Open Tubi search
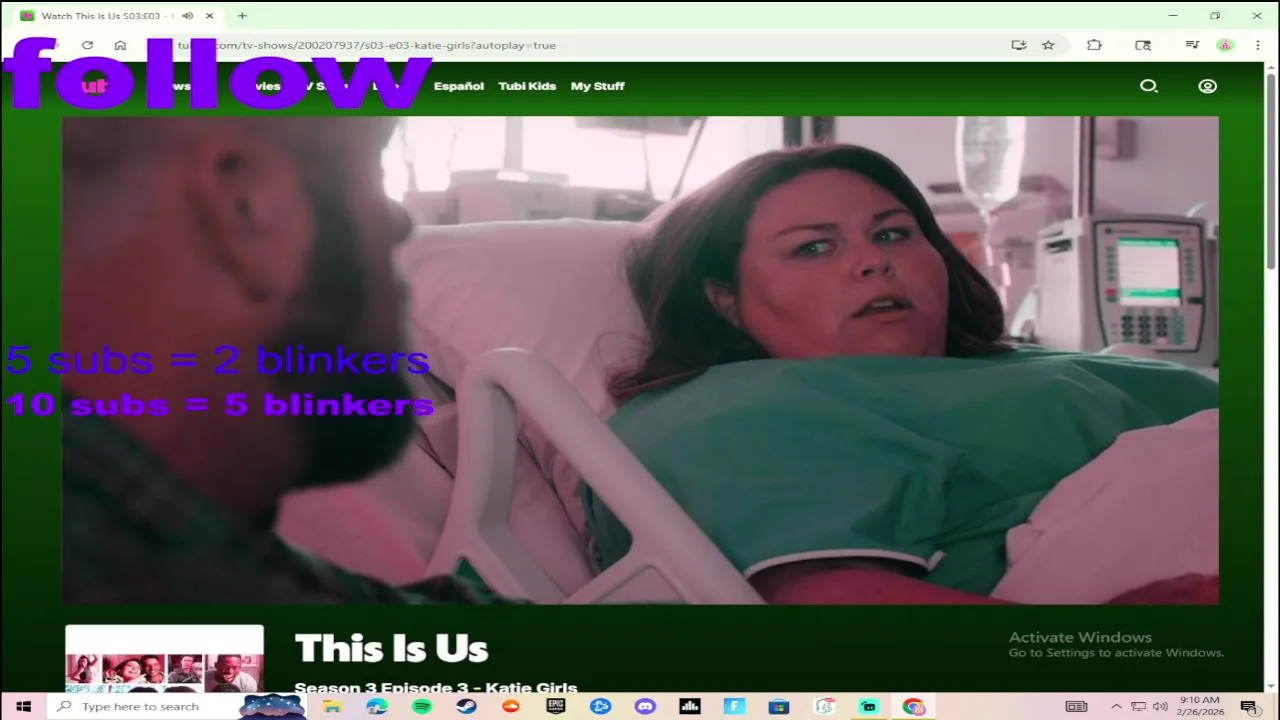This screenshot has height=720, width=1280. [x=1149, y=86]
